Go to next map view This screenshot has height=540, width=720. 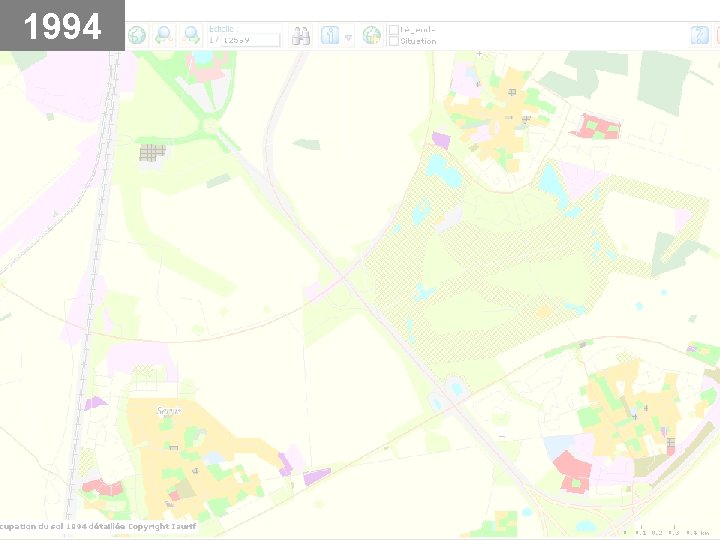coord(191,35)
